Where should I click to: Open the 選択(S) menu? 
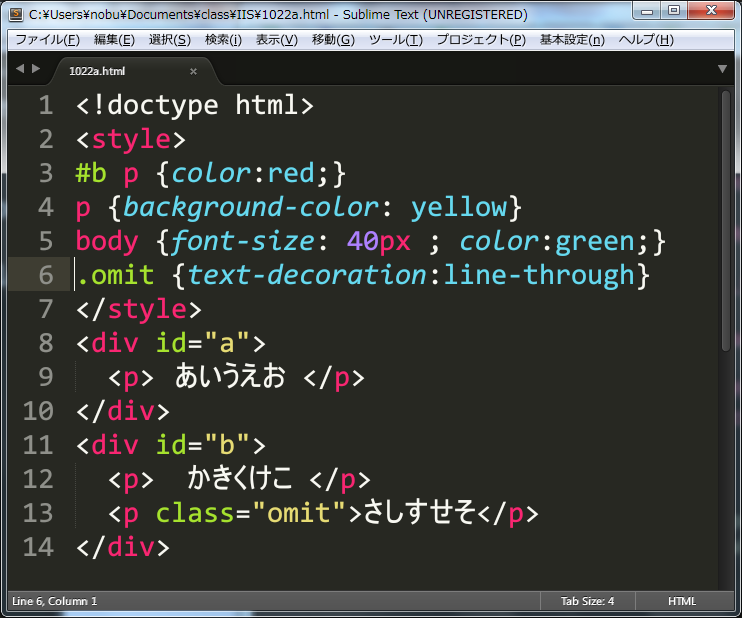pyautogui.click(x=169, y=40)
